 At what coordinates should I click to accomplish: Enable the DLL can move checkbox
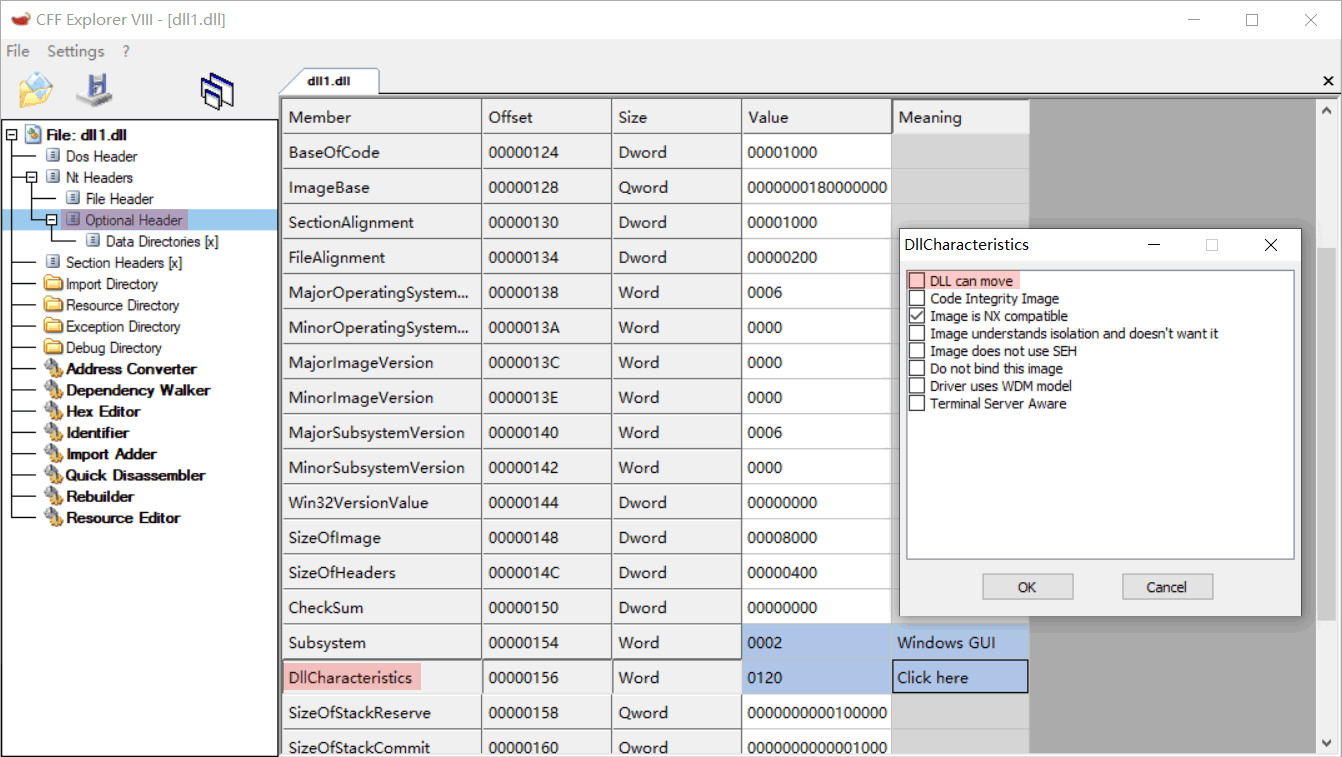[916, 281]
